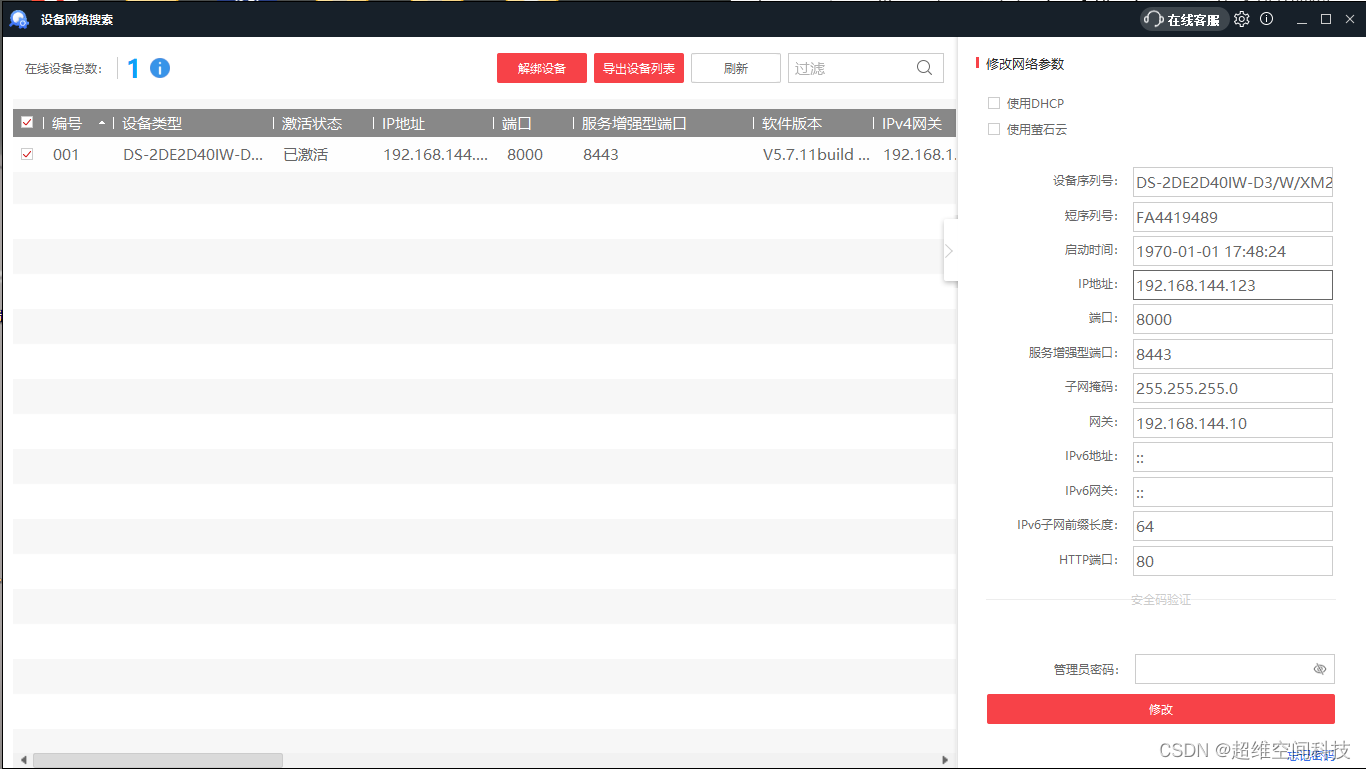
Task: Click the 导出设备列表 button
Action: coord(639,68)
